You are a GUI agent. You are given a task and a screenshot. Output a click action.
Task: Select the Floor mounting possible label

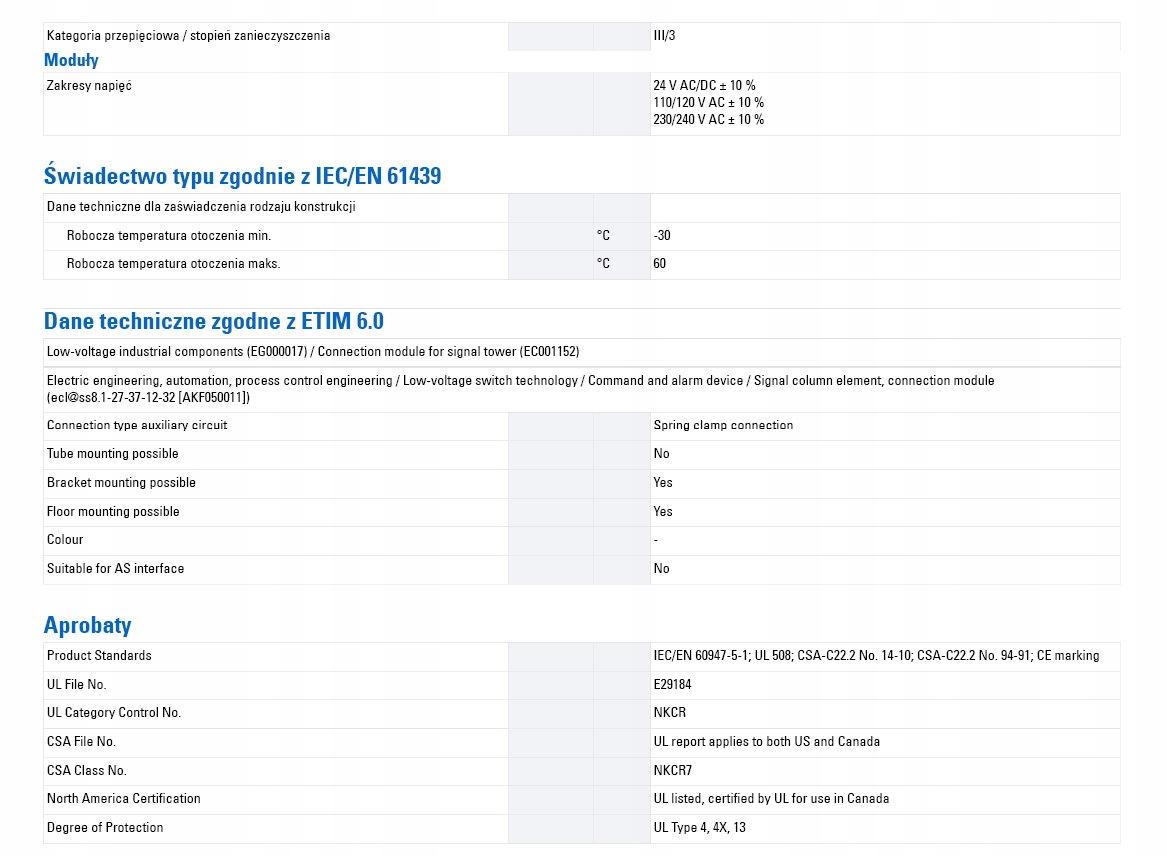click(113, 511)
